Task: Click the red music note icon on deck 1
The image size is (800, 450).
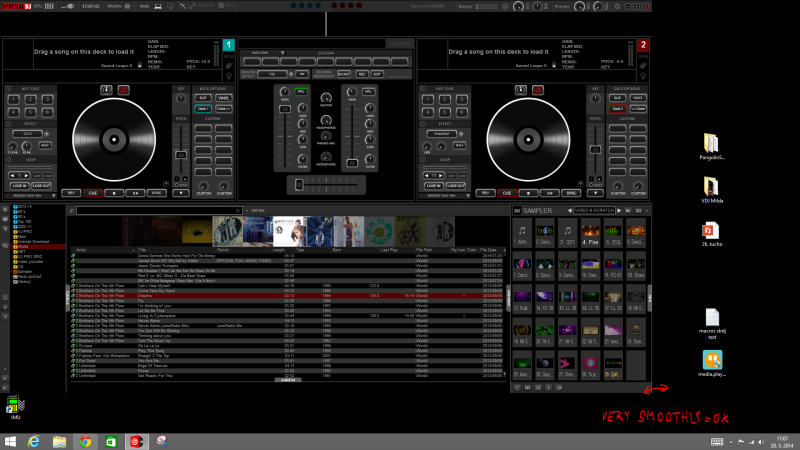Action: pyautogui.click(x=124, y=89)
